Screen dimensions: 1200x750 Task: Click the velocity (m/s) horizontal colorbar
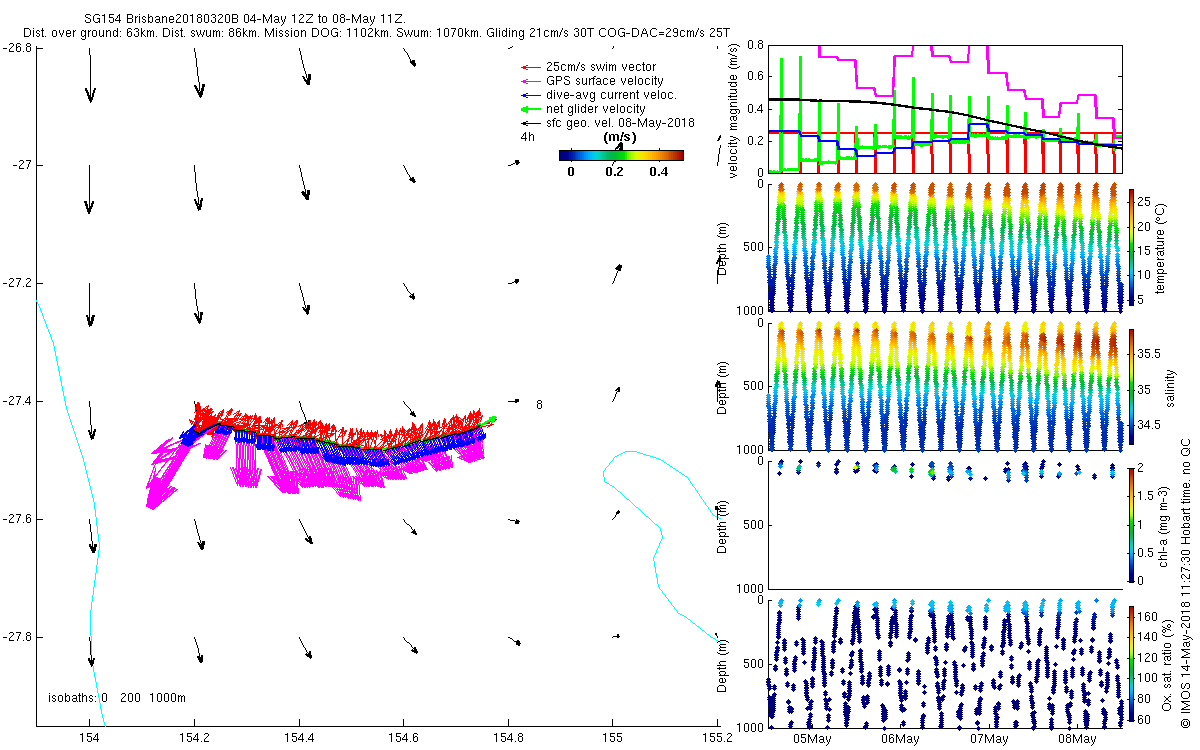tap(621, 155)
